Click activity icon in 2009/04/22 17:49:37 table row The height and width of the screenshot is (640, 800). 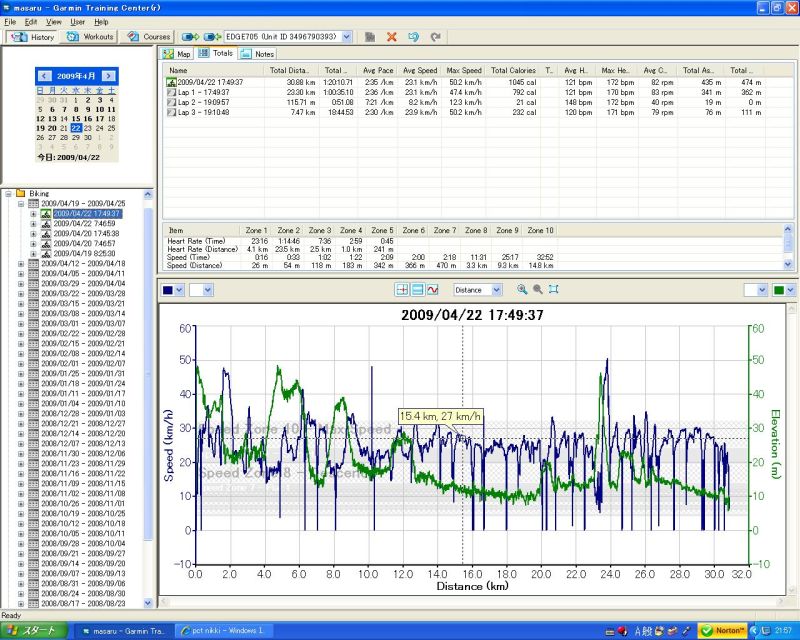(171, 82)
